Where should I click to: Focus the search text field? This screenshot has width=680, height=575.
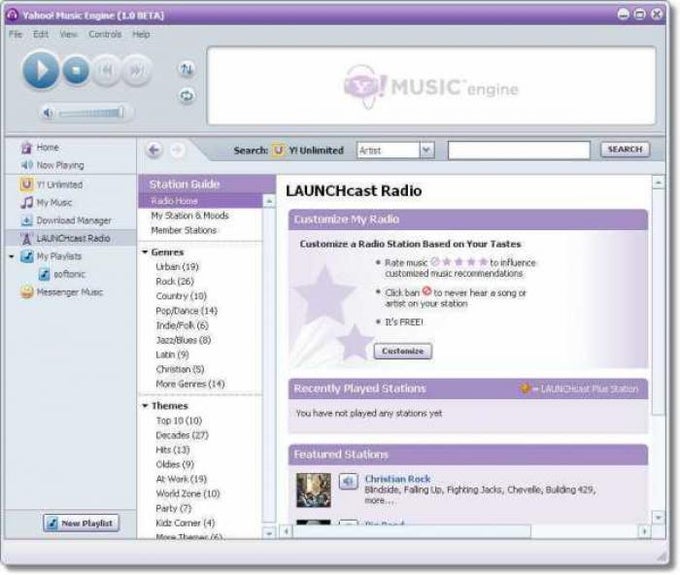click(x=519, y=150)
